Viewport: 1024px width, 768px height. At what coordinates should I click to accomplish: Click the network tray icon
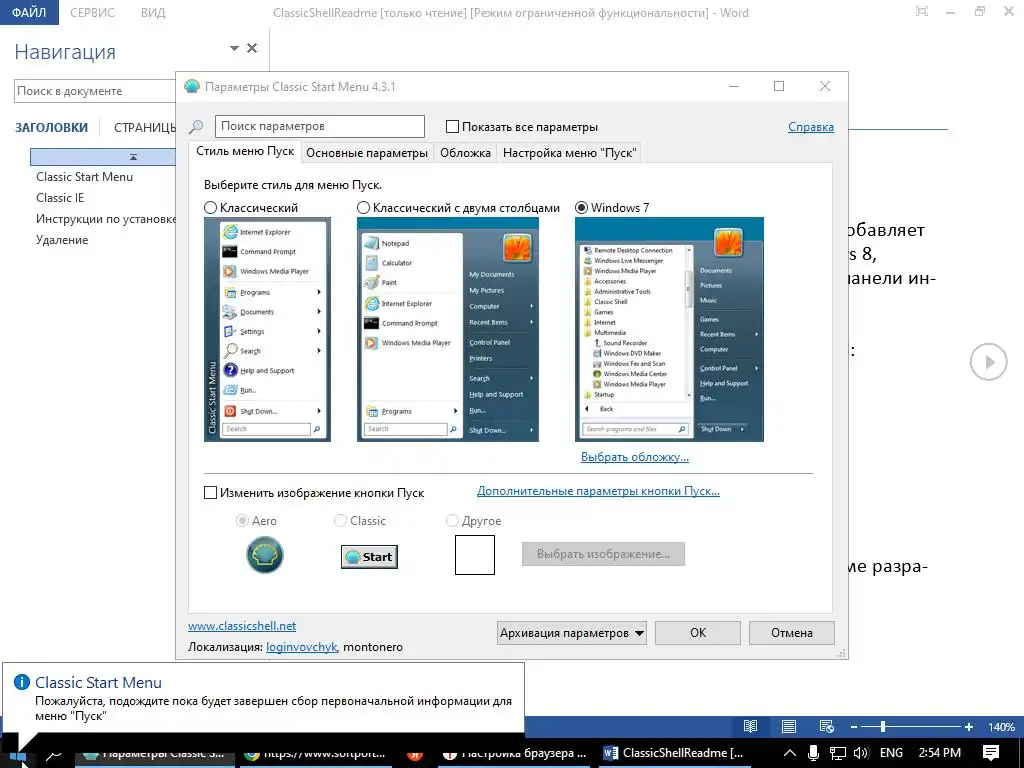pos(837,753)
